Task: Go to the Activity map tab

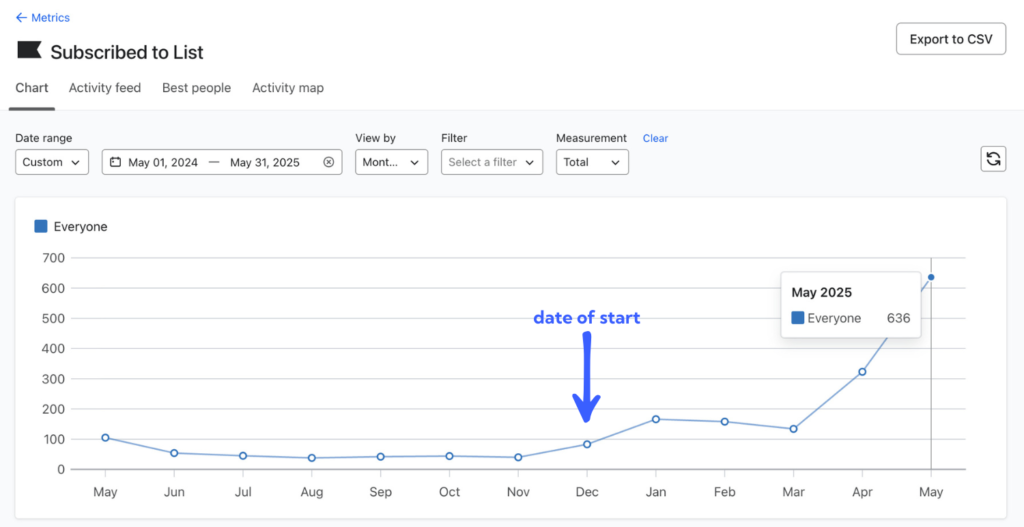Action: point(288,88)
